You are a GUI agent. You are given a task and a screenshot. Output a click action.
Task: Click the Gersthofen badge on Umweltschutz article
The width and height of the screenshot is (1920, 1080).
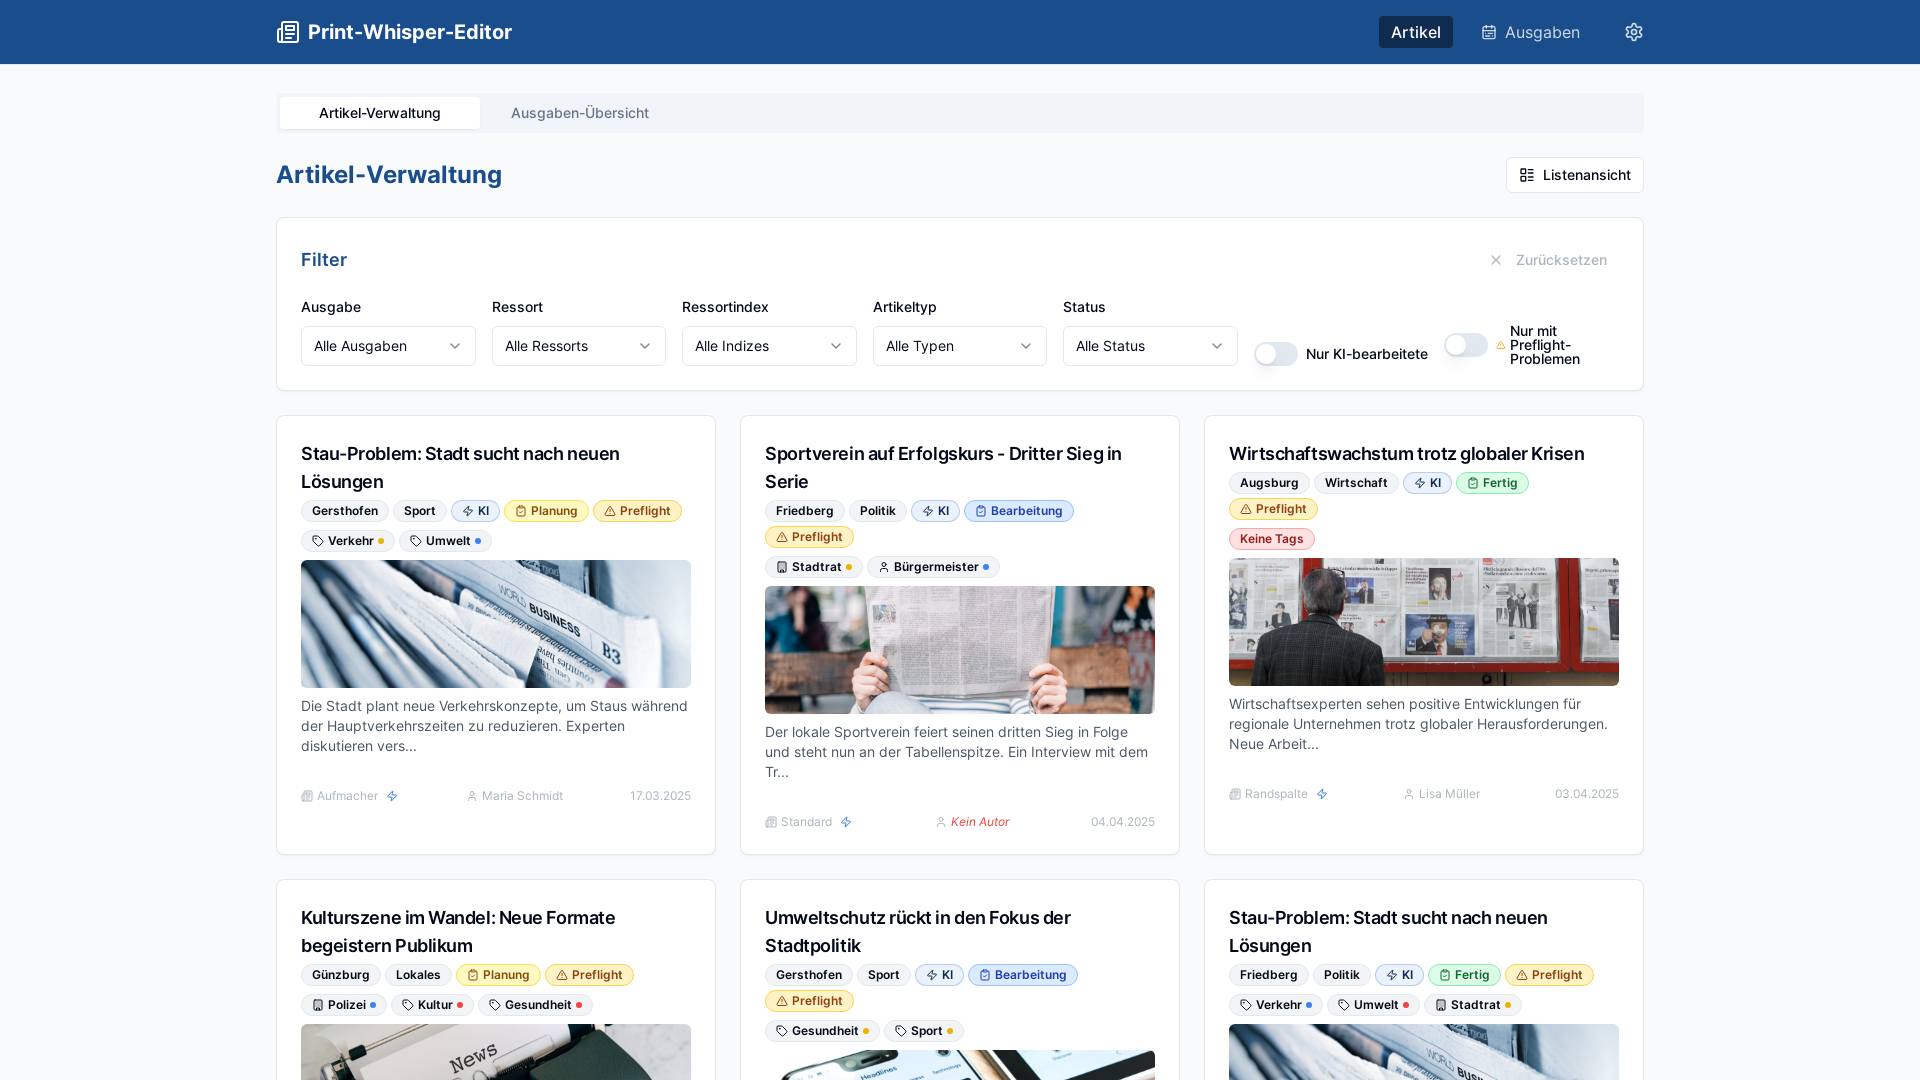[808, 975]
